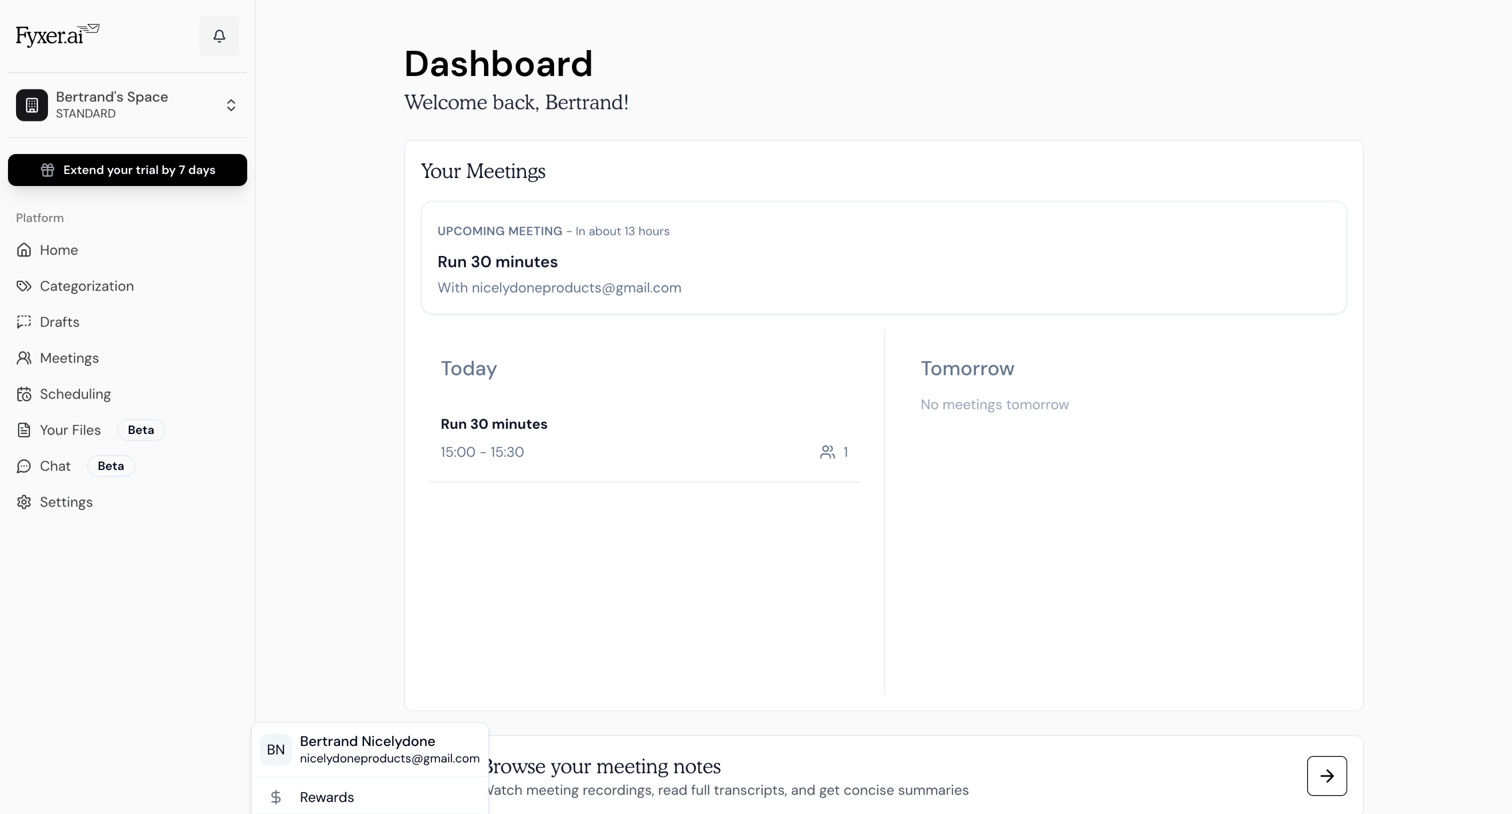Click the Chat bubble icon

[x=24, y=466]
